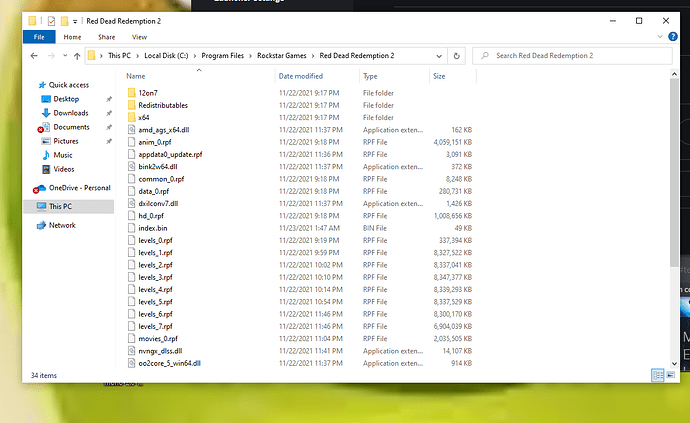Switch to Large icons view in status bar
The height and width of the screenshot is (423, 690).
[671, 375]
